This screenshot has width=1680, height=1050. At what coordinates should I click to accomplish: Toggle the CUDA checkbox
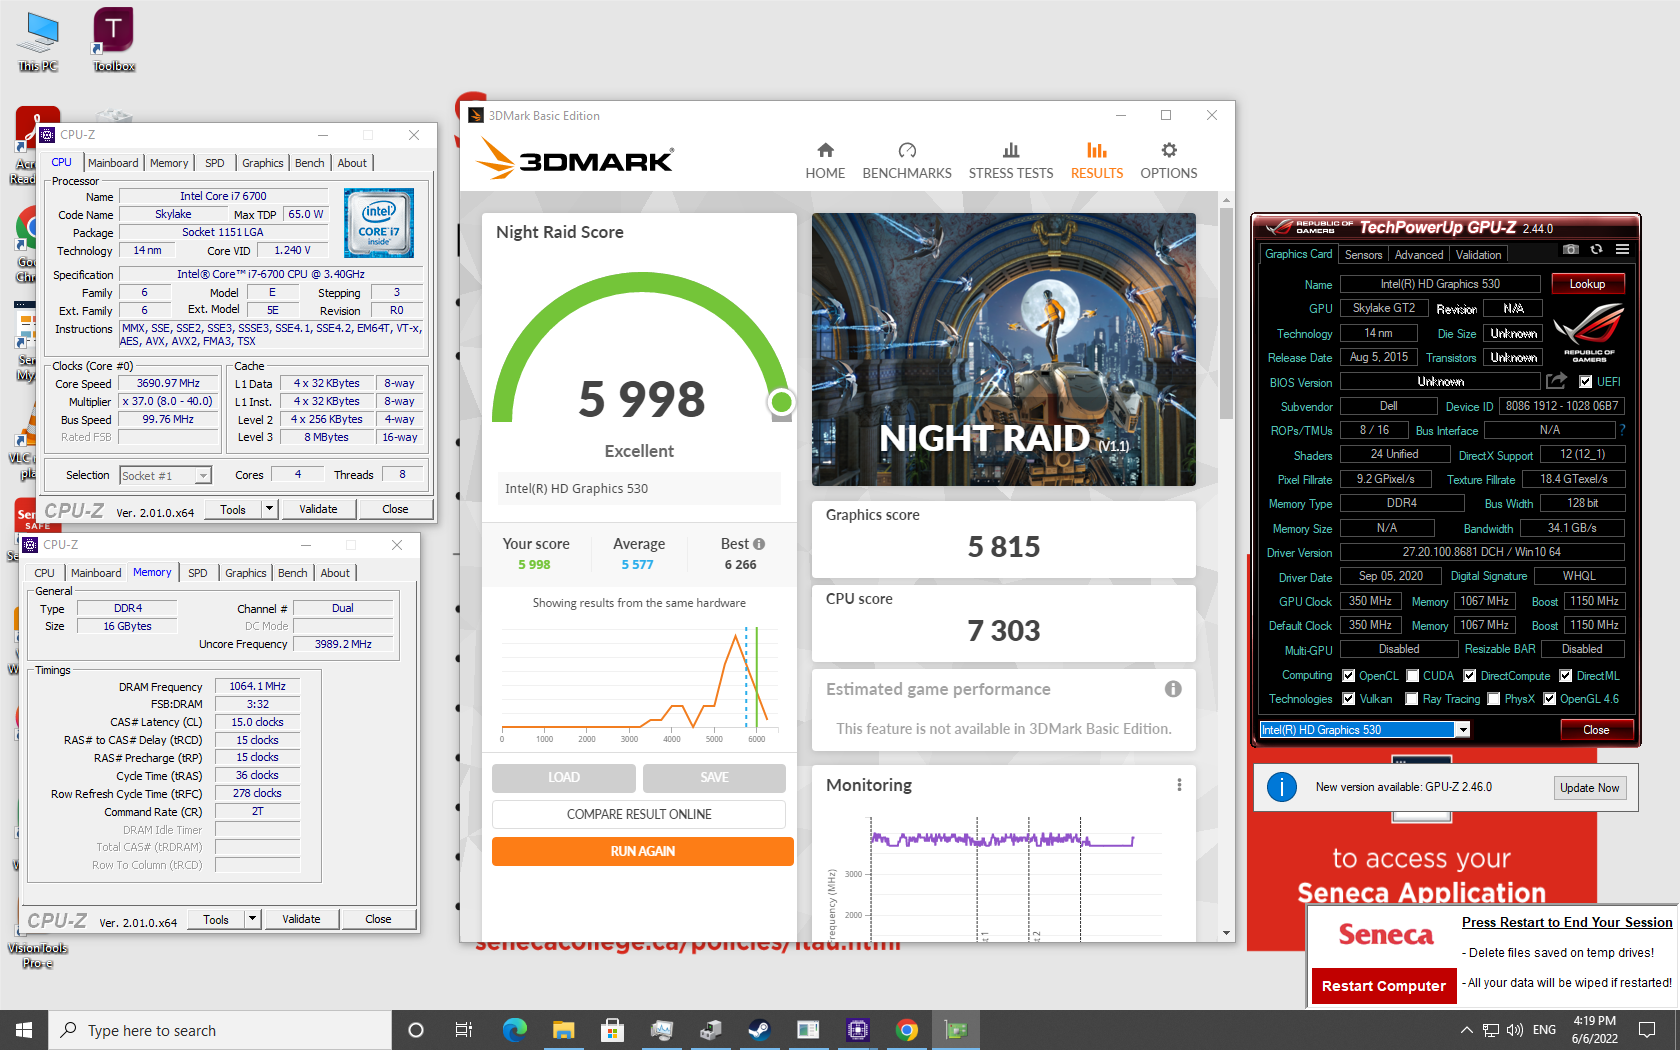coord(1413,676)
